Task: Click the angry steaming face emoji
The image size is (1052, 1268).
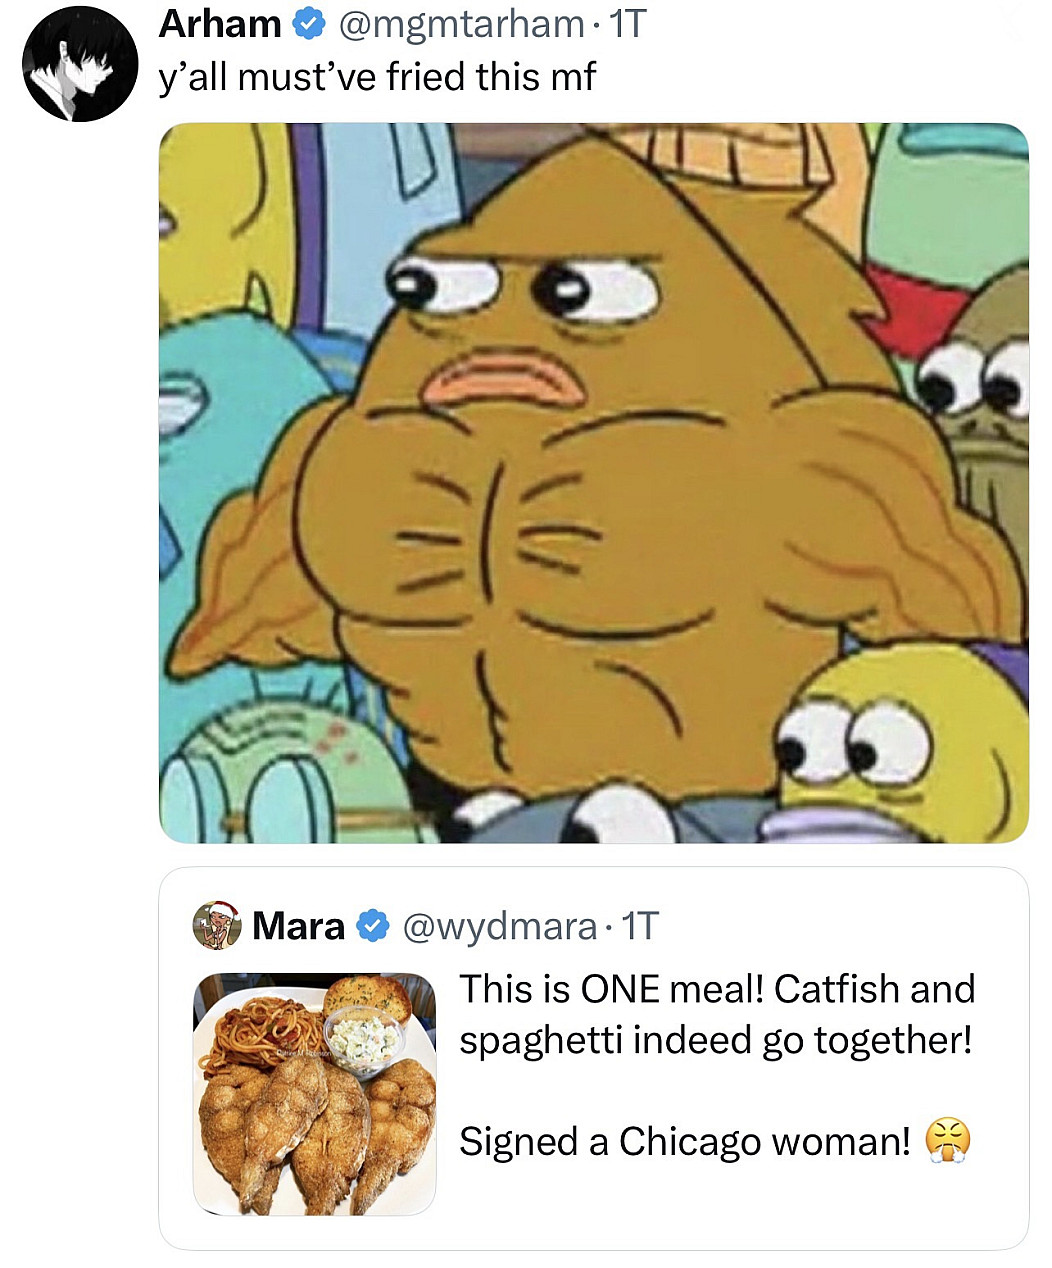Action: (x=947, y=1142)
